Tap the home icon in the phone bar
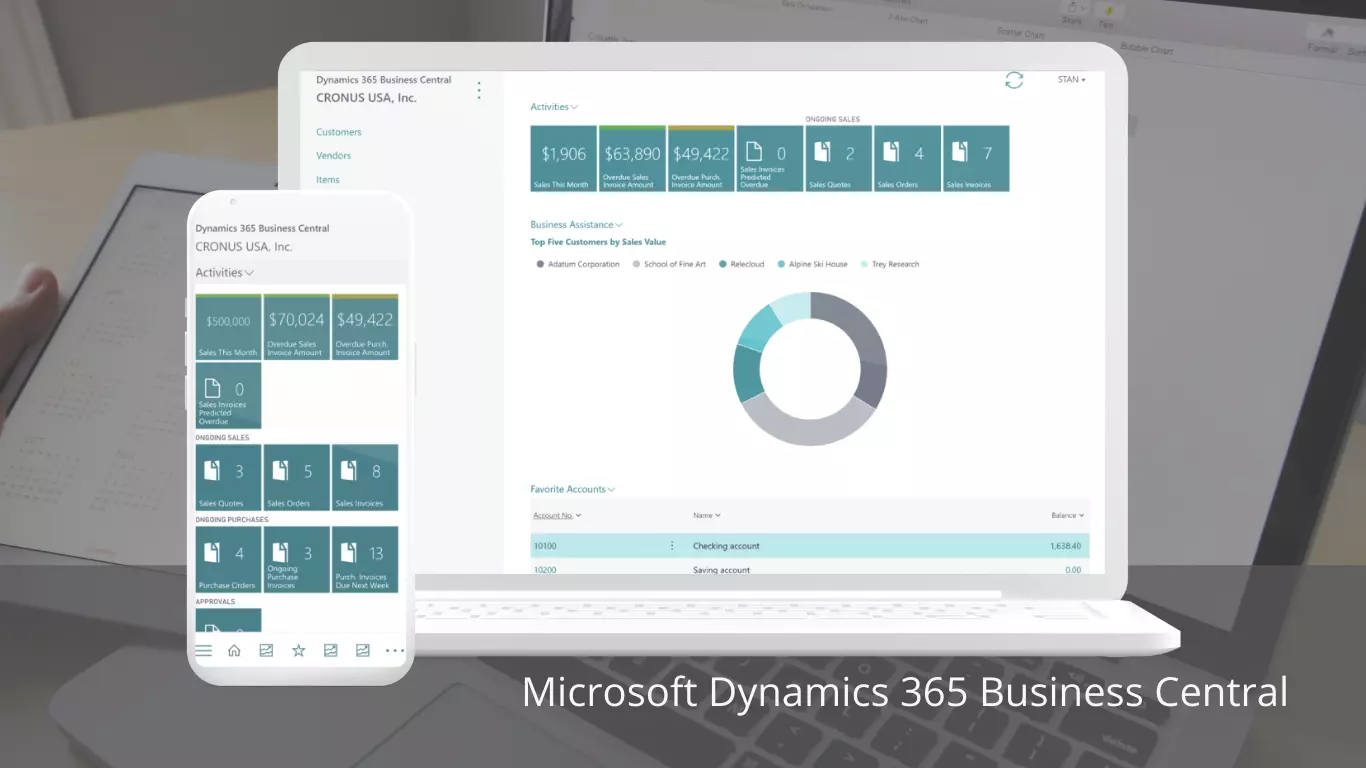 point(234,650)
